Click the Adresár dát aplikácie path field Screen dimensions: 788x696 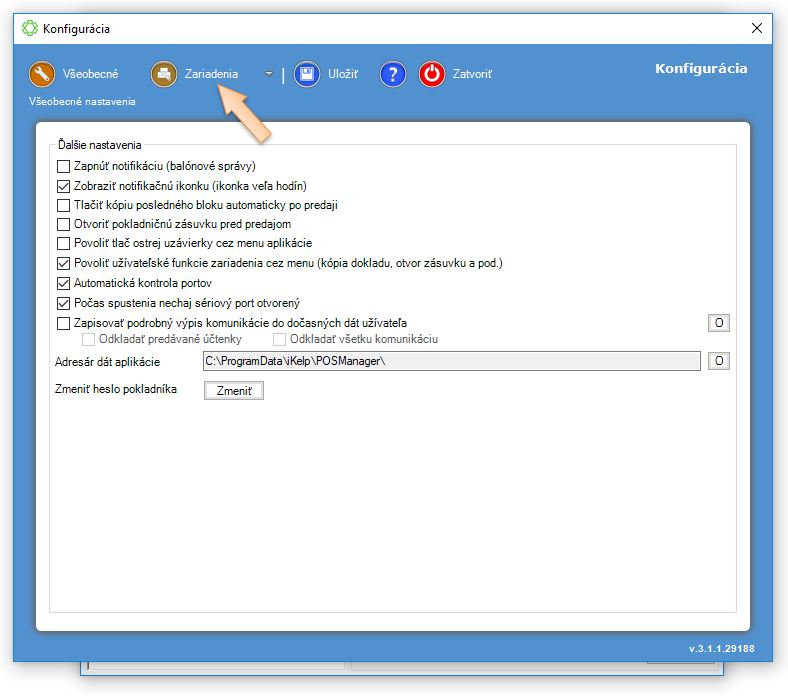[450, 361]
